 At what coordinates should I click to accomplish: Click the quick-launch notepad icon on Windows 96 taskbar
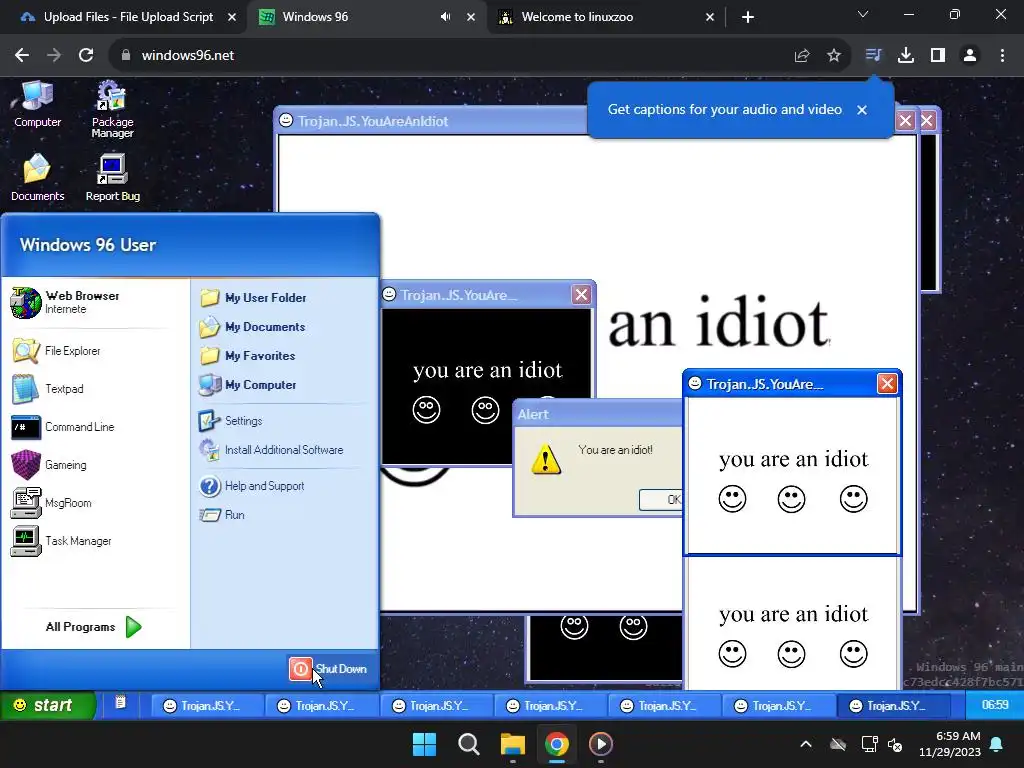pyautogui.click(x=120, y=703)
